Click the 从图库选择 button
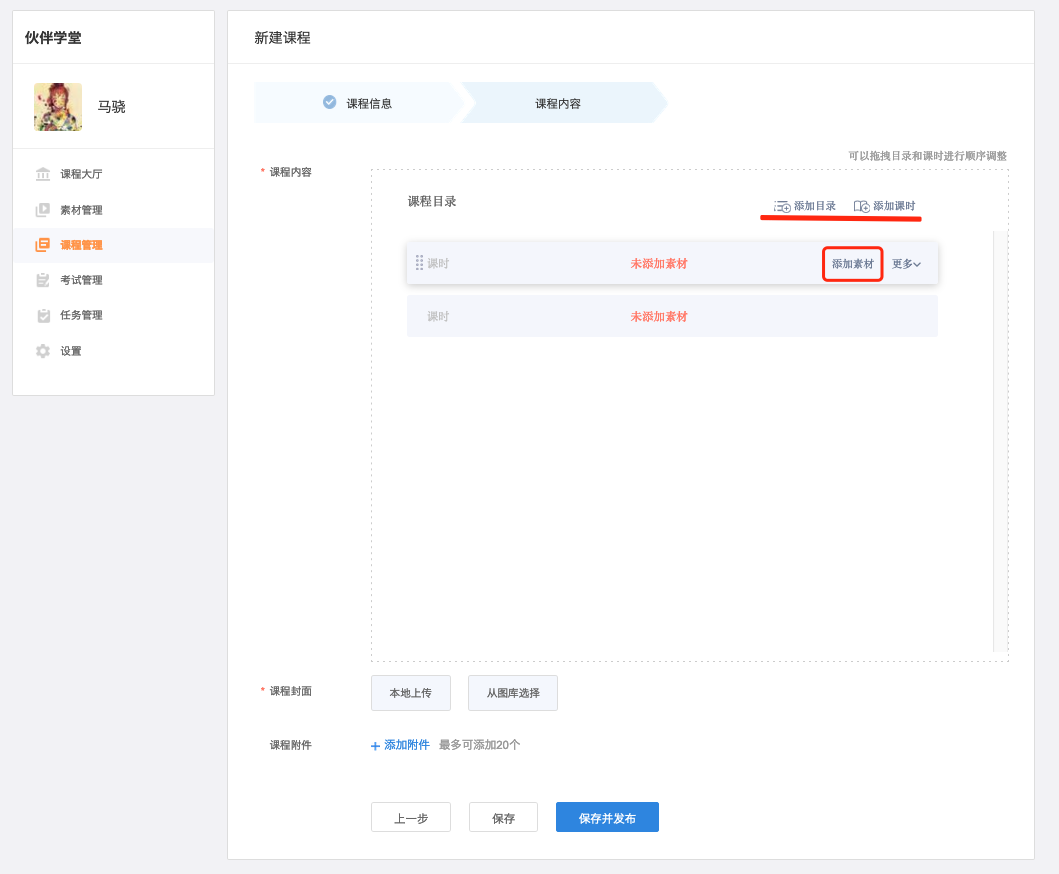The width and height of the screenshot is (1059, 874). point(513,693)
